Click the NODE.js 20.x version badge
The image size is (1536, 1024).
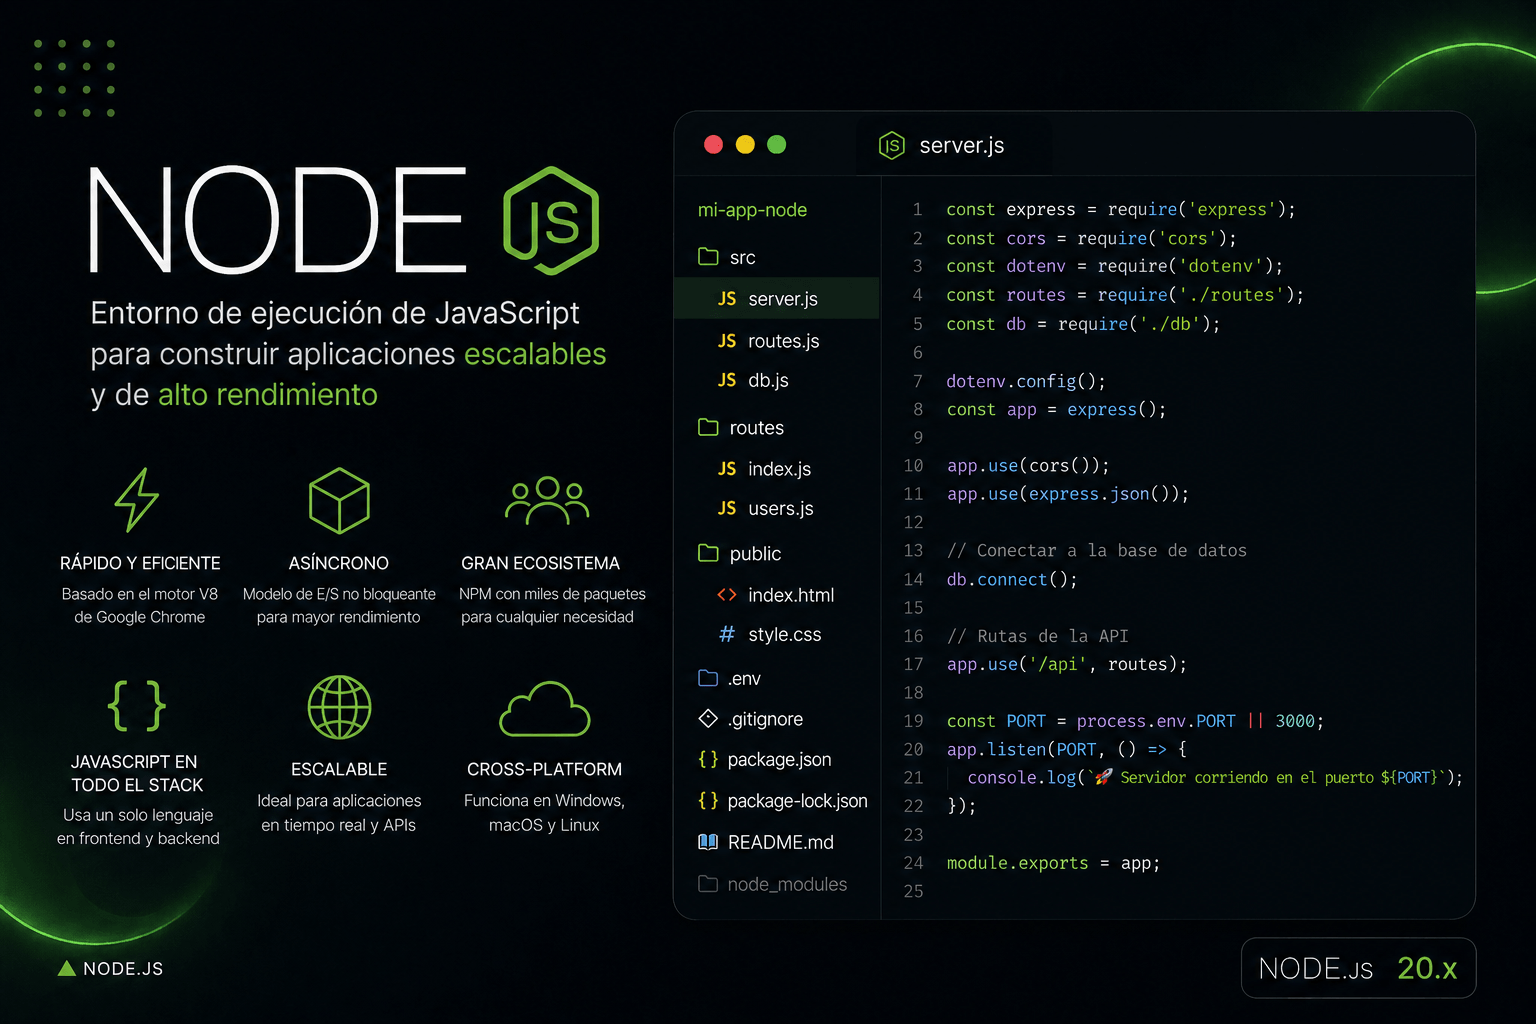1358,968
